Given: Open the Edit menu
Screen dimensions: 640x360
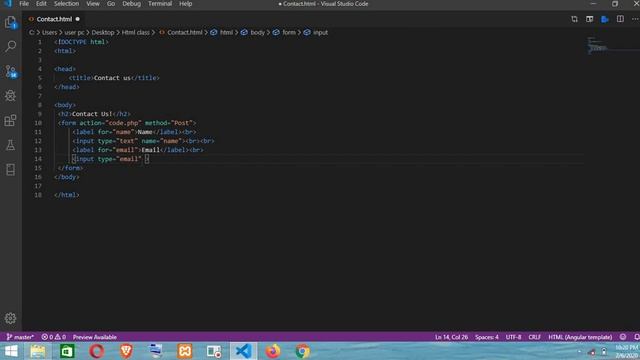Looking at the screenshot, I should tap(41, 4).
